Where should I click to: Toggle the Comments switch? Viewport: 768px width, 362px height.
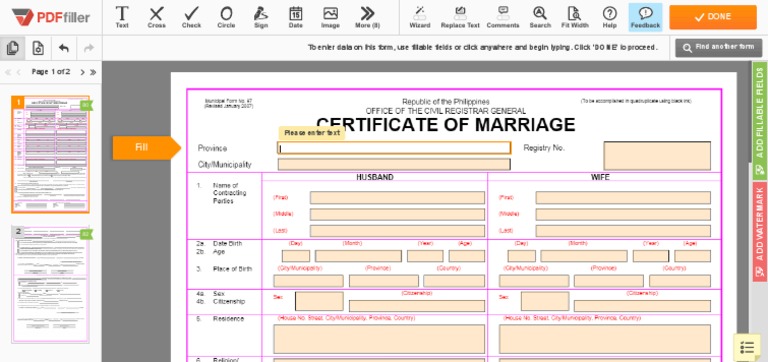(503, 17)
